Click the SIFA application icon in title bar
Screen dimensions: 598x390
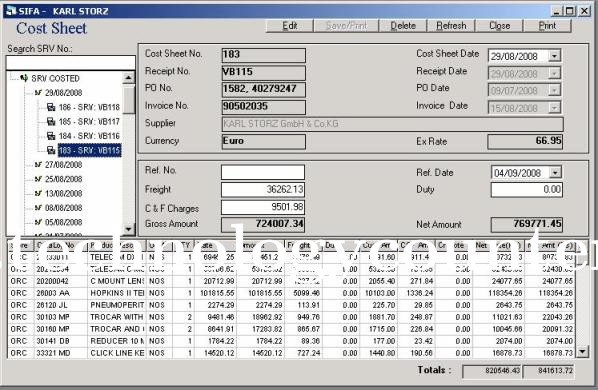(x=11, y=11)
